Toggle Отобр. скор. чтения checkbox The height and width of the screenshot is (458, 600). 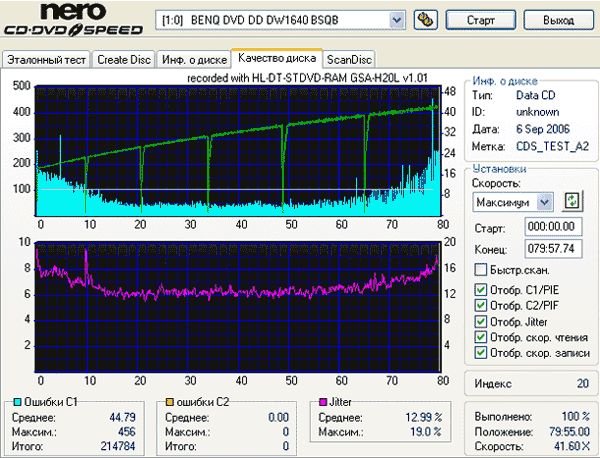[480, 337]
